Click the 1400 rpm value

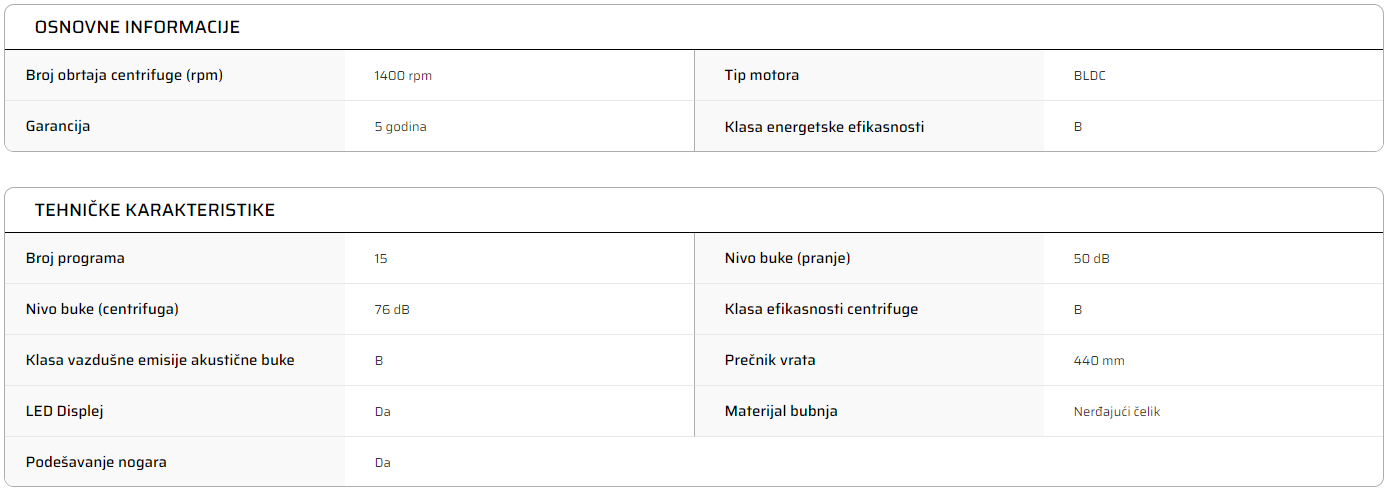click(403, 76)
